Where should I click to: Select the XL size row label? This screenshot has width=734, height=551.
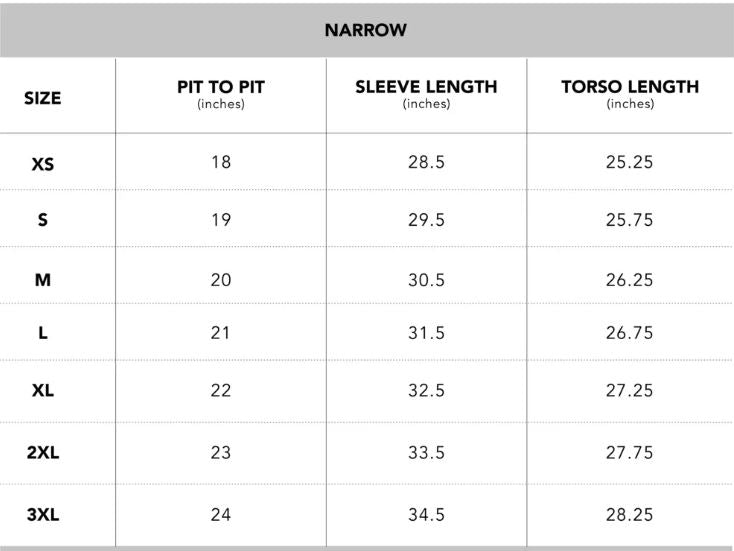click(x=42, y=390)
